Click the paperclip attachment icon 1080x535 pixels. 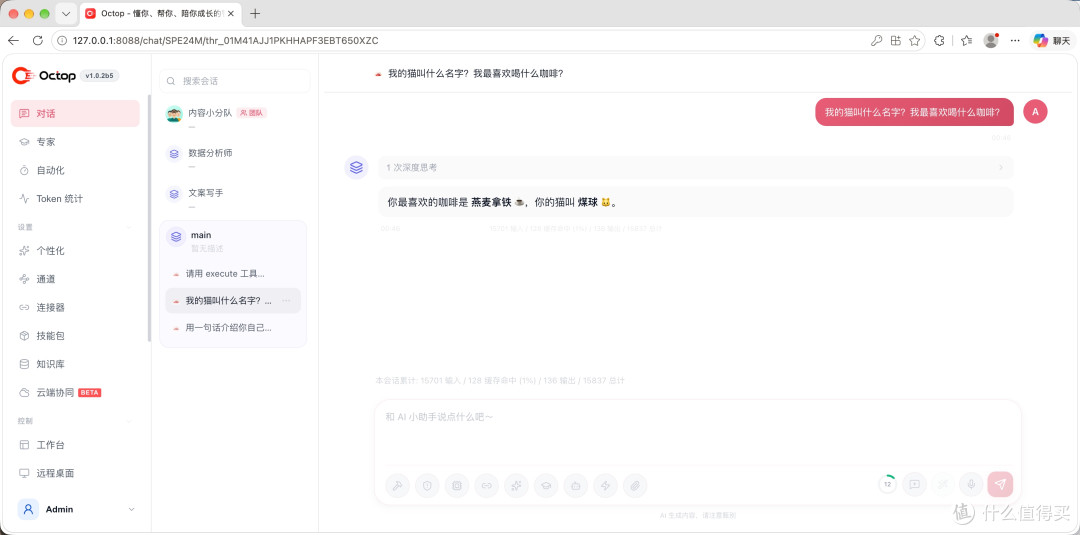click(635, 485)
